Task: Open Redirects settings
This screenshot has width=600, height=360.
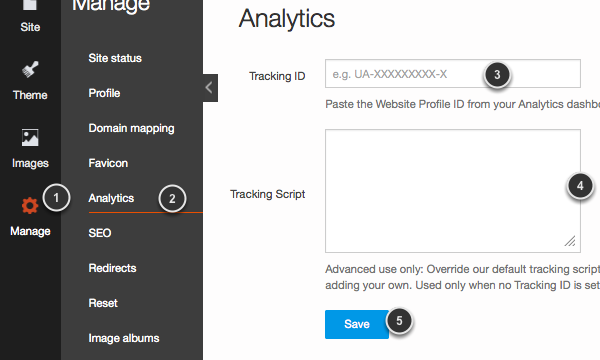Action: (x=112, y=268)
